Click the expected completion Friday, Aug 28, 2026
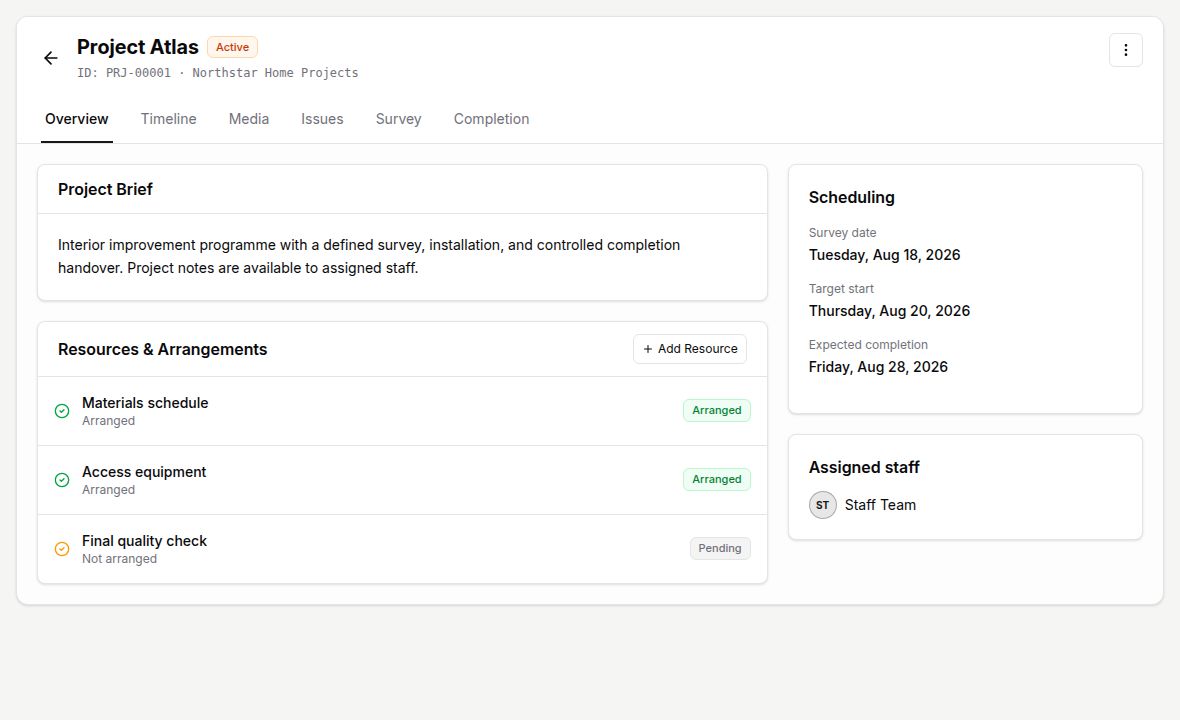Image resolution: width=1180 pixels, height=720 pixels. (x=878, y=367)
